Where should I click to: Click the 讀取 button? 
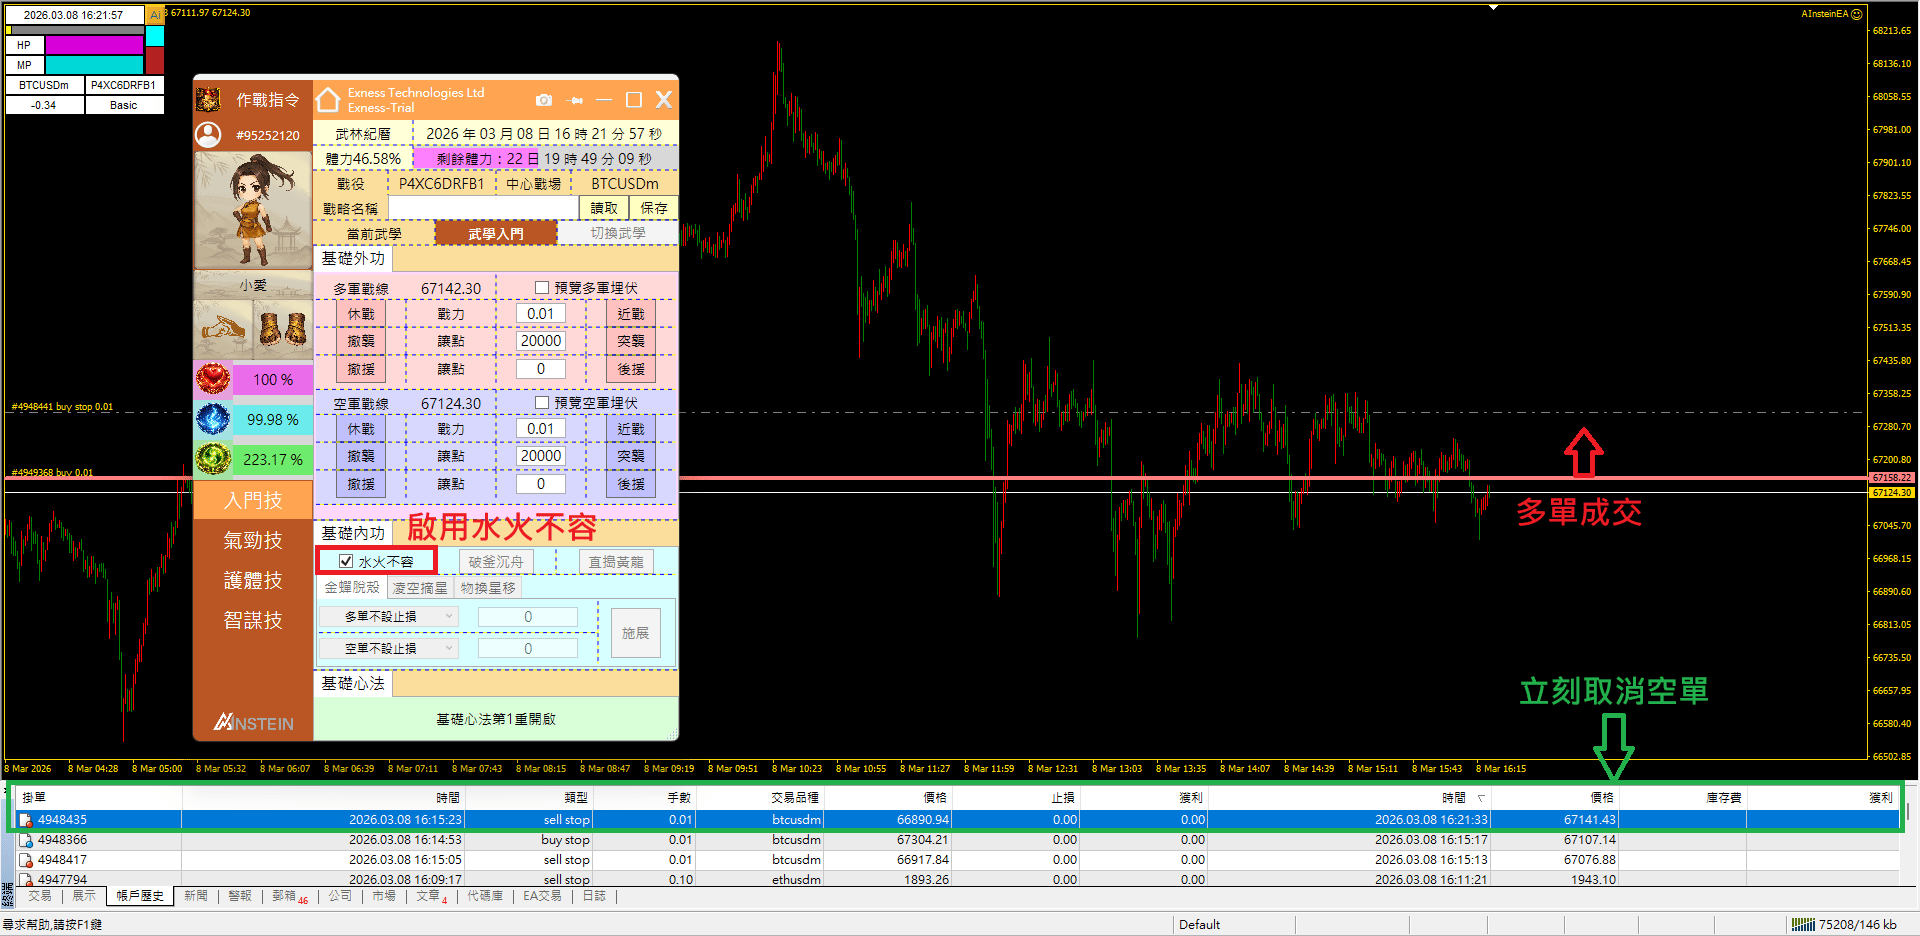coord(604,208)
